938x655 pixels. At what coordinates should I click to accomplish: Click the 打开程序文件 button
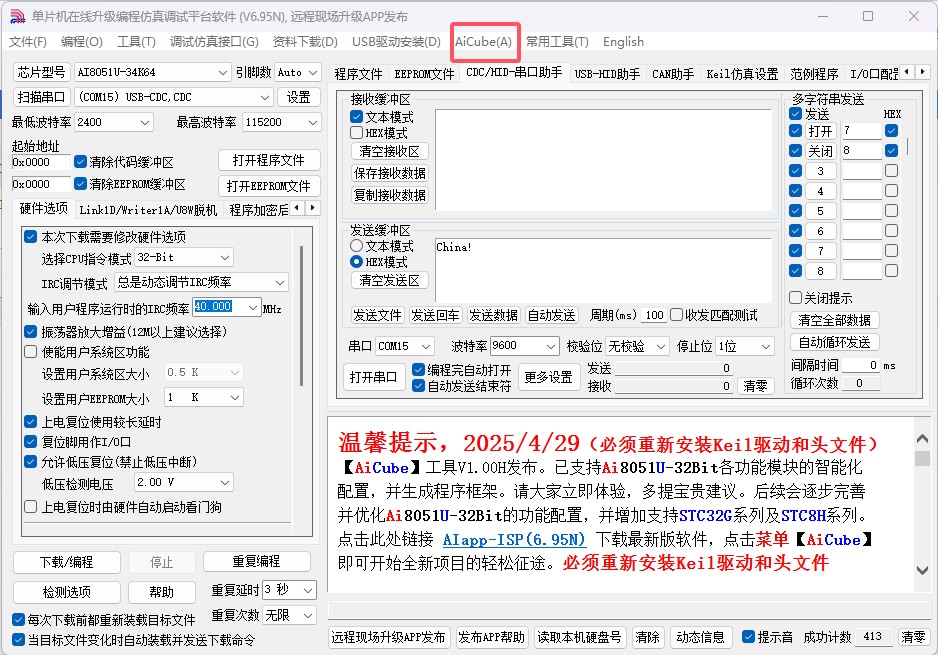point(269,160)
